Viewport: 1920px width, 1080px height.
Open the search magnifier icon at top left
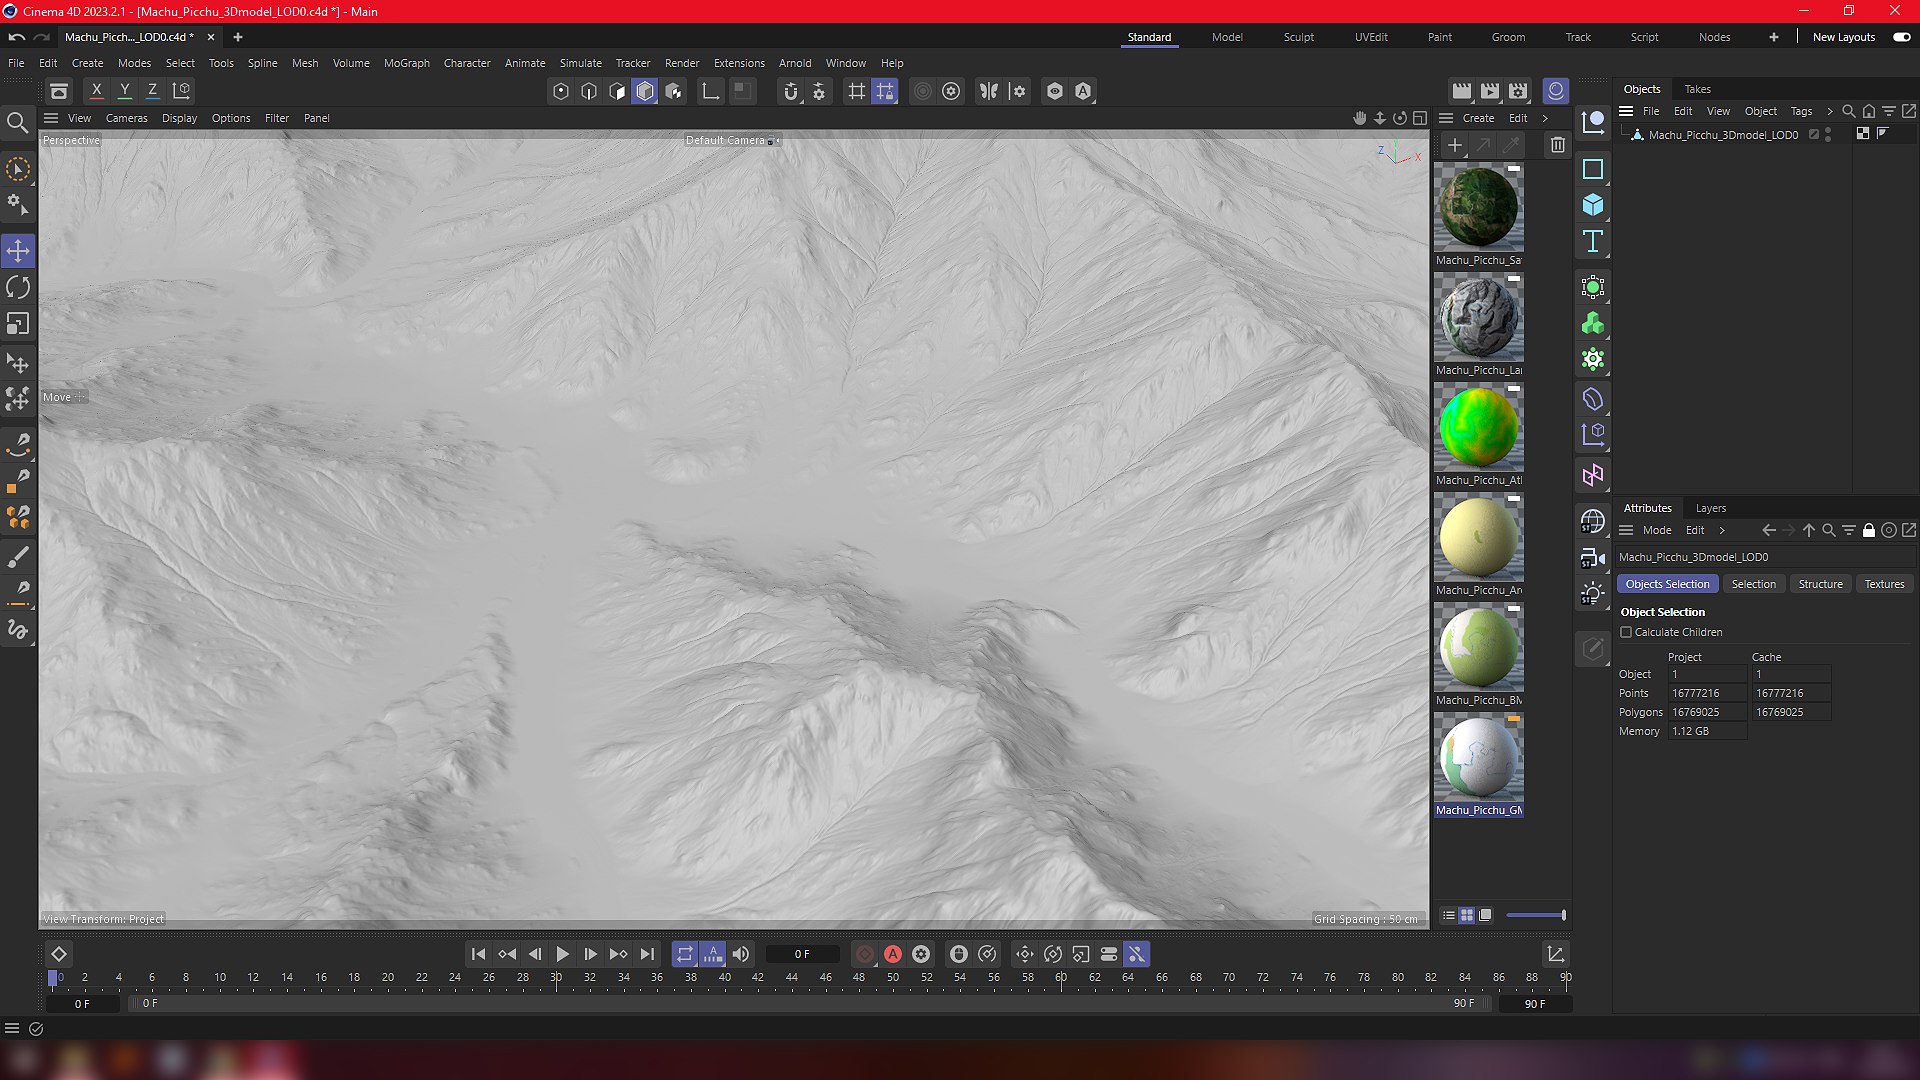(17, 123)
